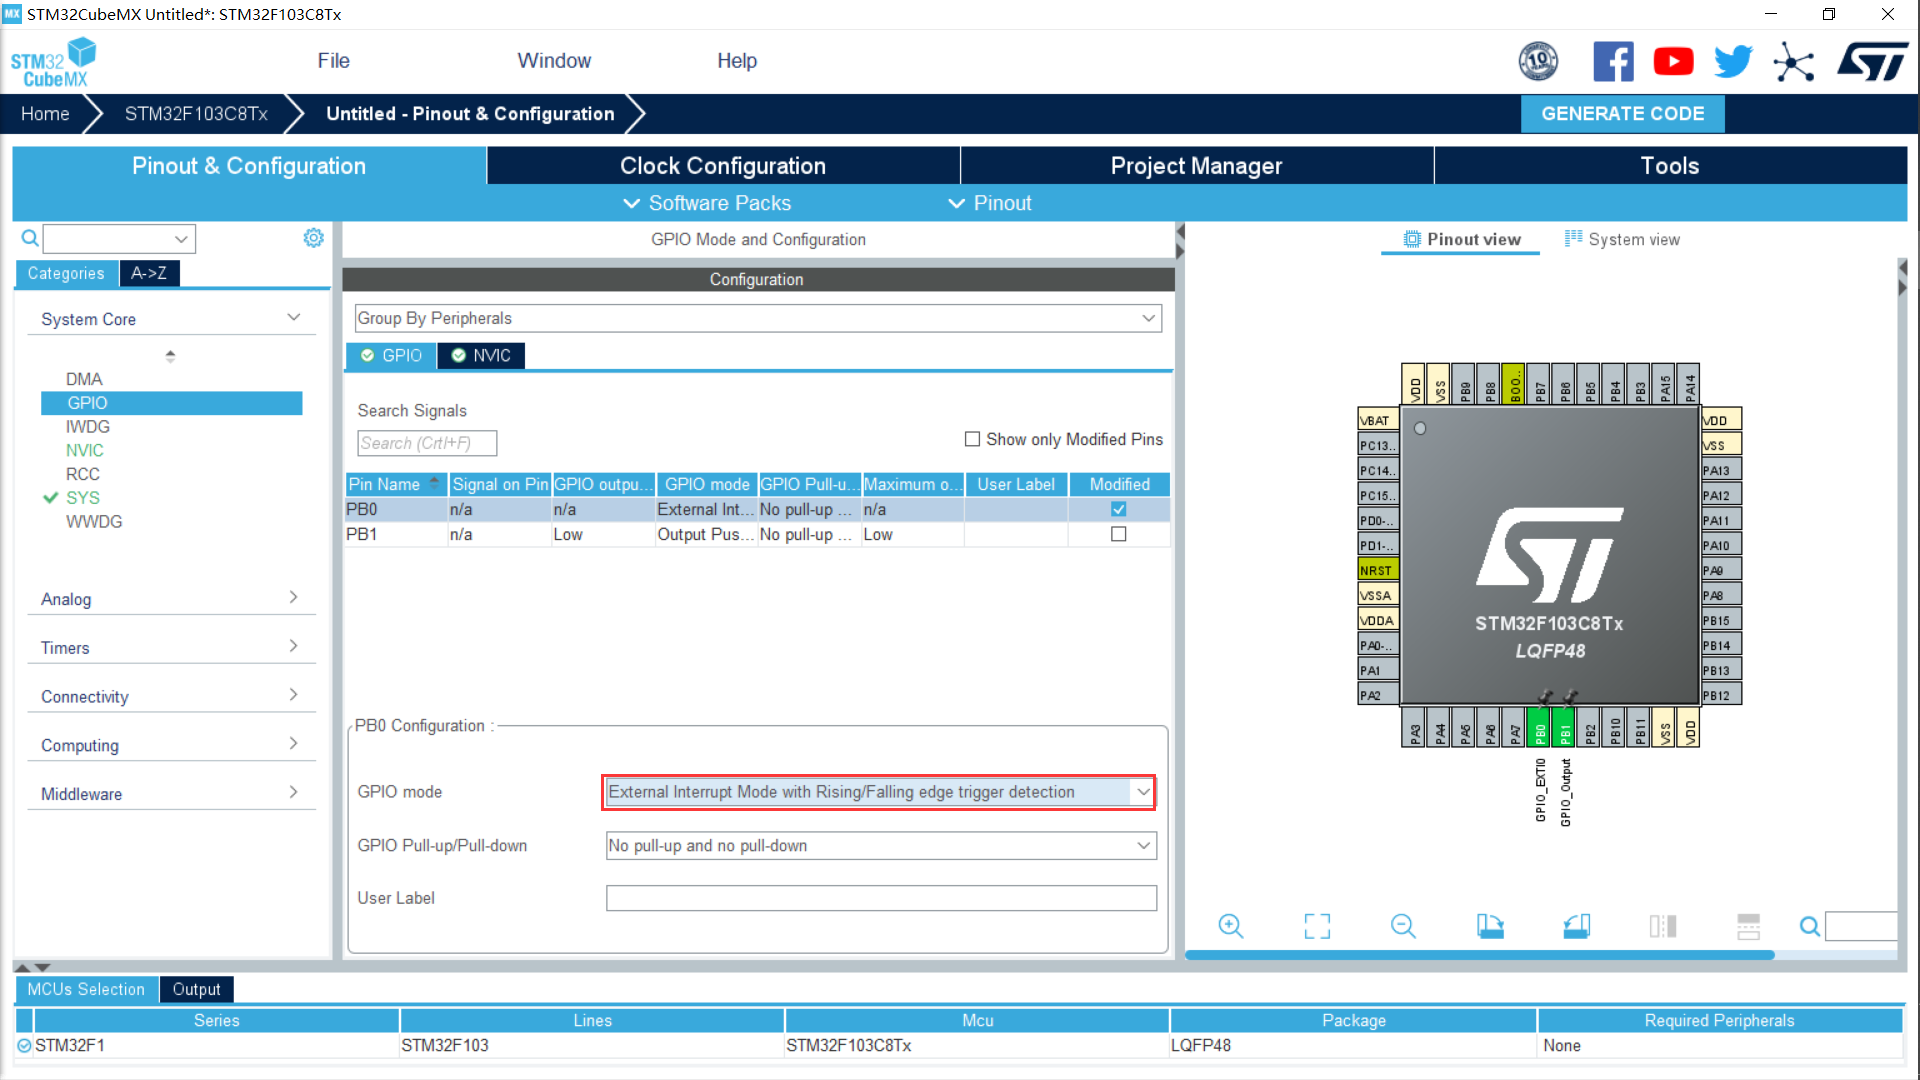
Task: Click the Search Signals input field
Action: 427,443
